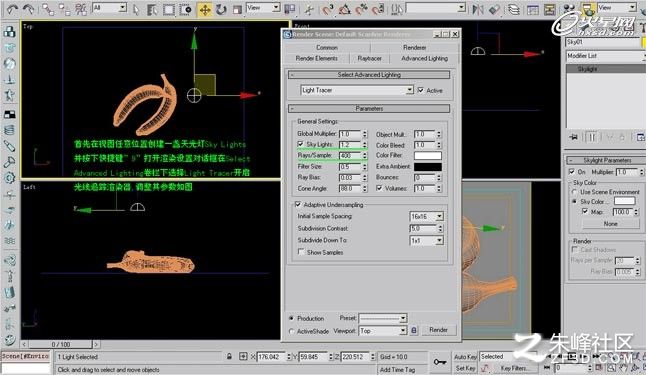Image resolution: width=646 pixels, height=375 pixels.
Task: Open the Schematic View icon
Action: tap(549, 9)
